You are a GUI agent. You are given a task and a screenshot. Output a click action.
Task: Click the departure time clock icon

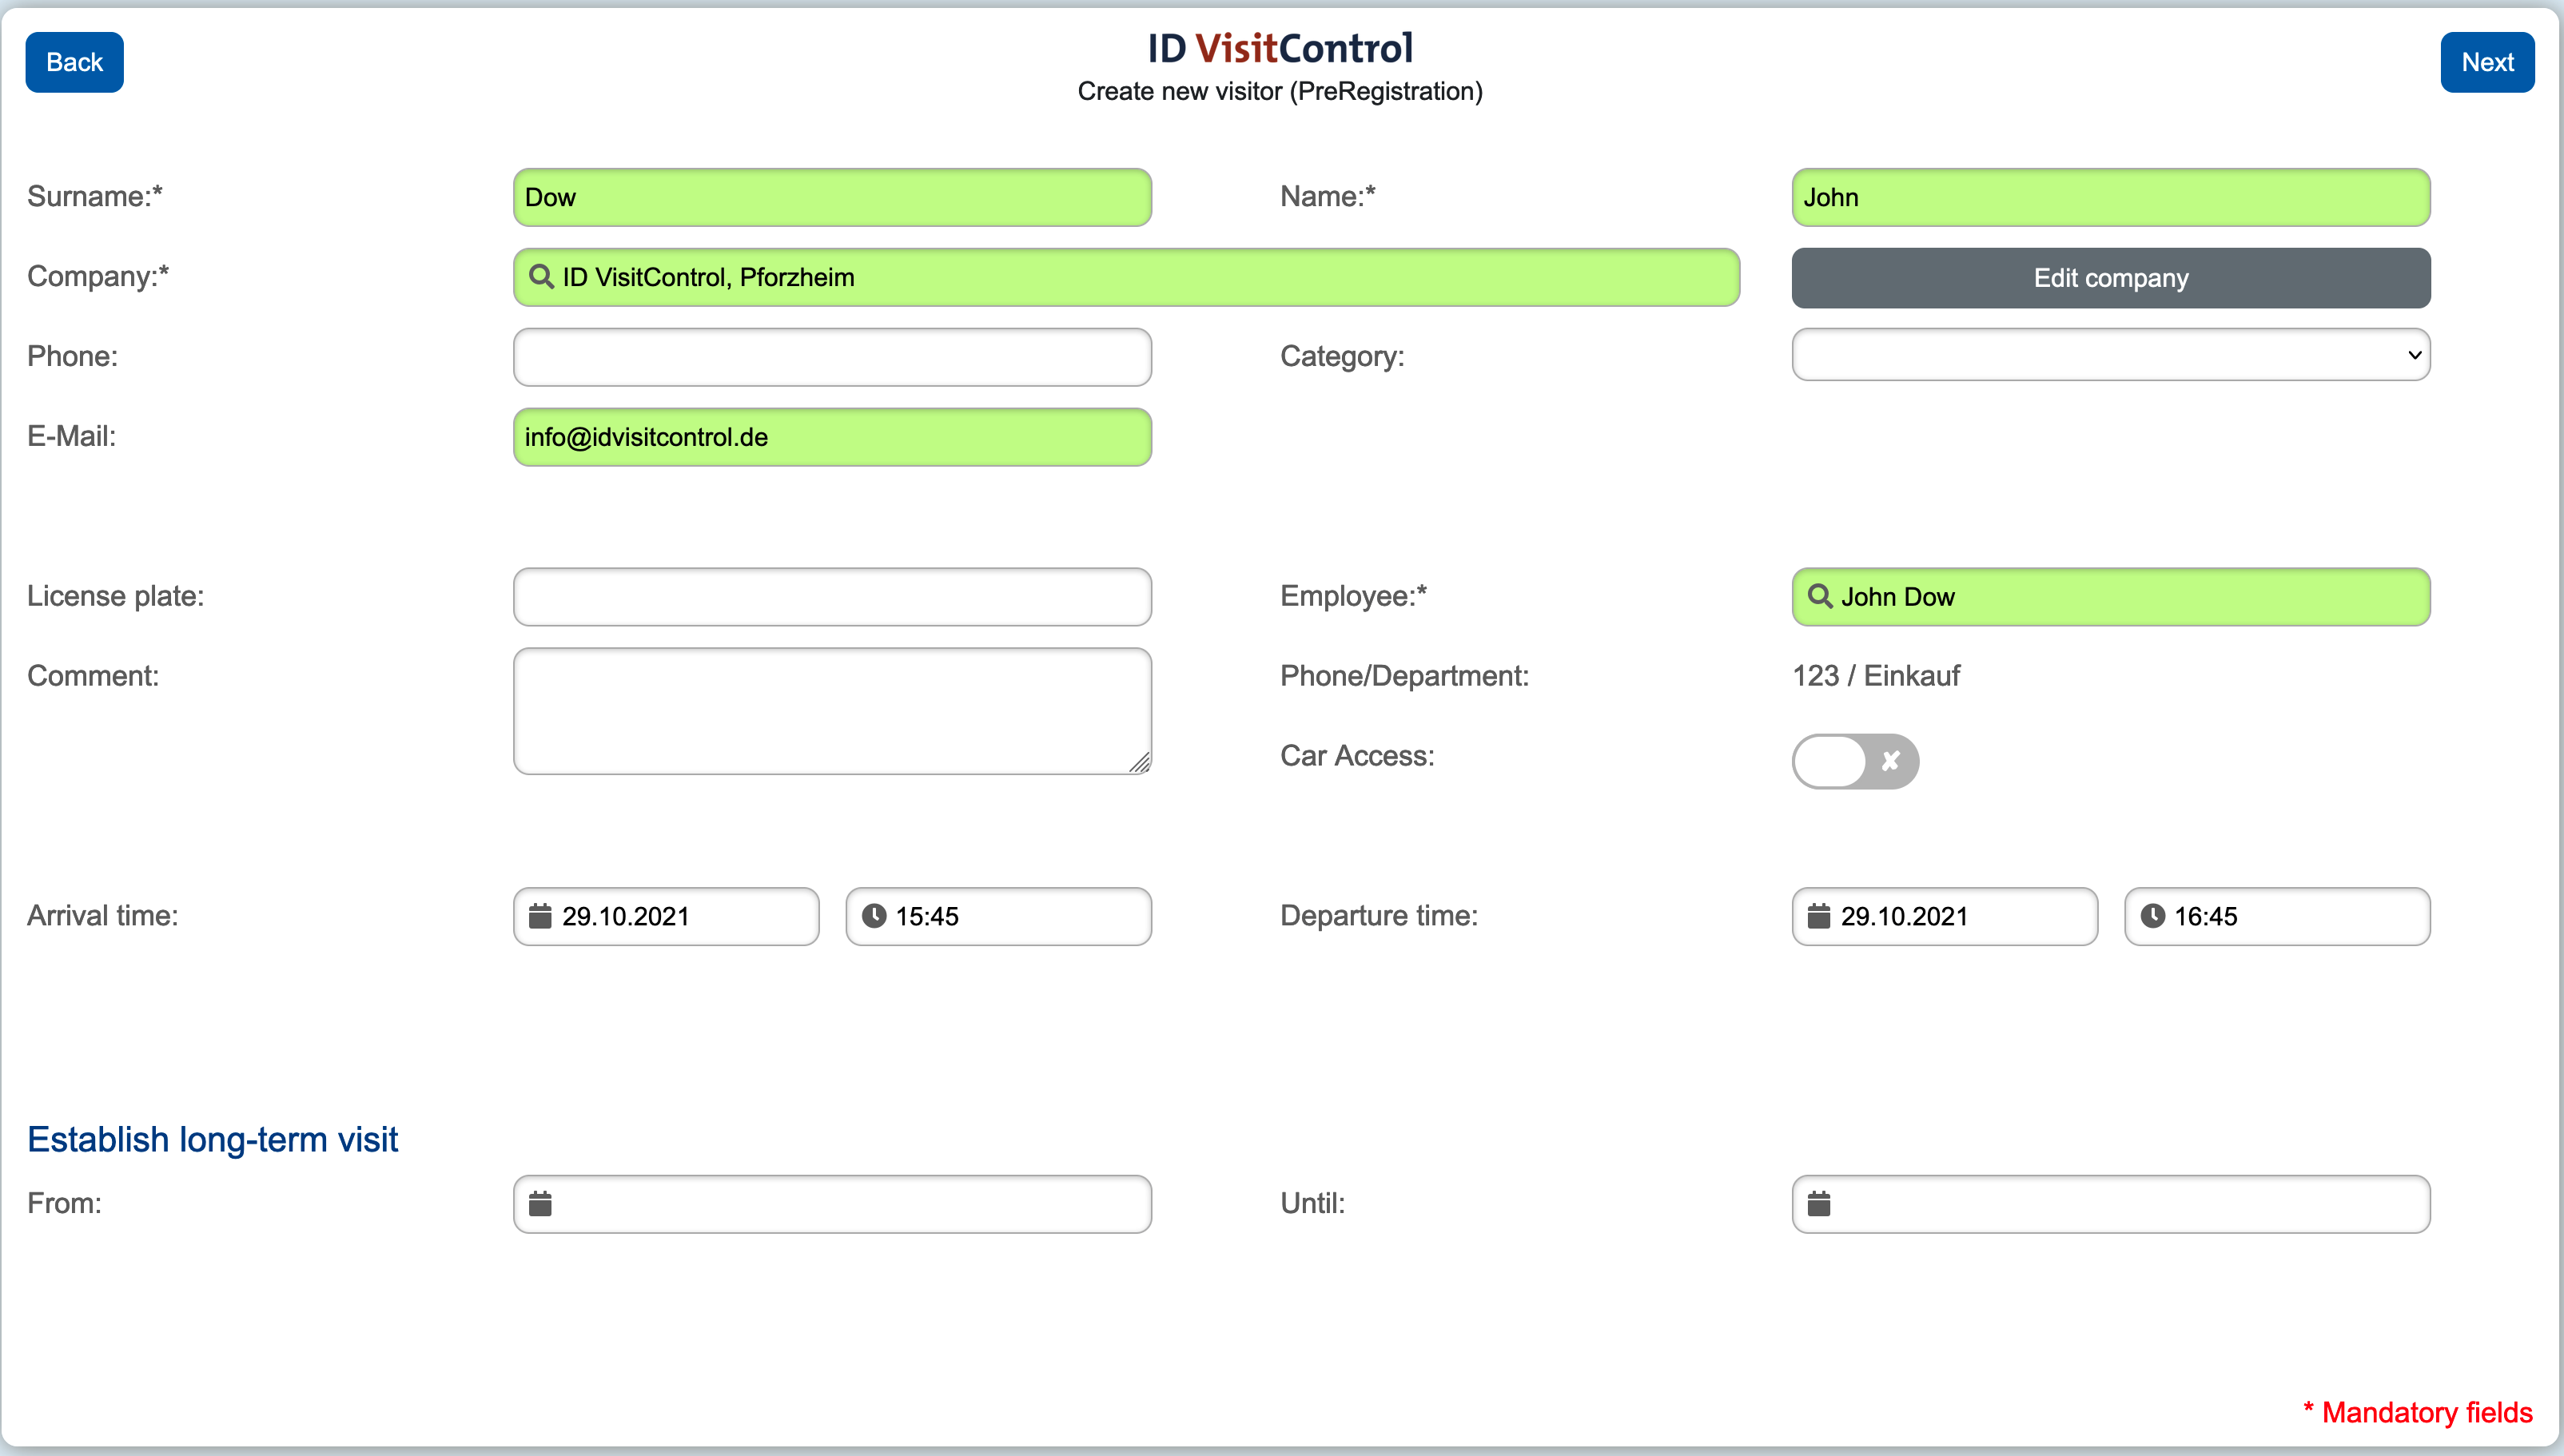click(x=2153, y=915)
